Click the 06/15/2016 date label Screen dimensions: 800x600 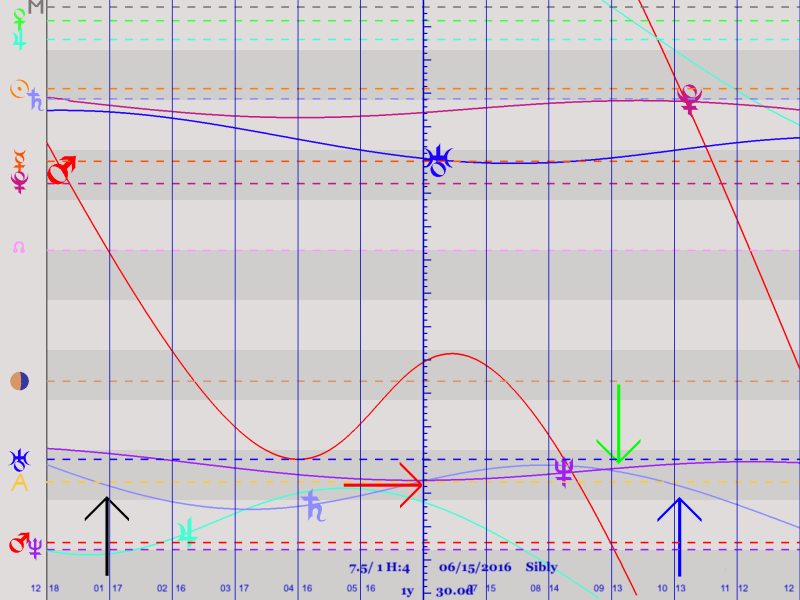(x=474, y=567)
